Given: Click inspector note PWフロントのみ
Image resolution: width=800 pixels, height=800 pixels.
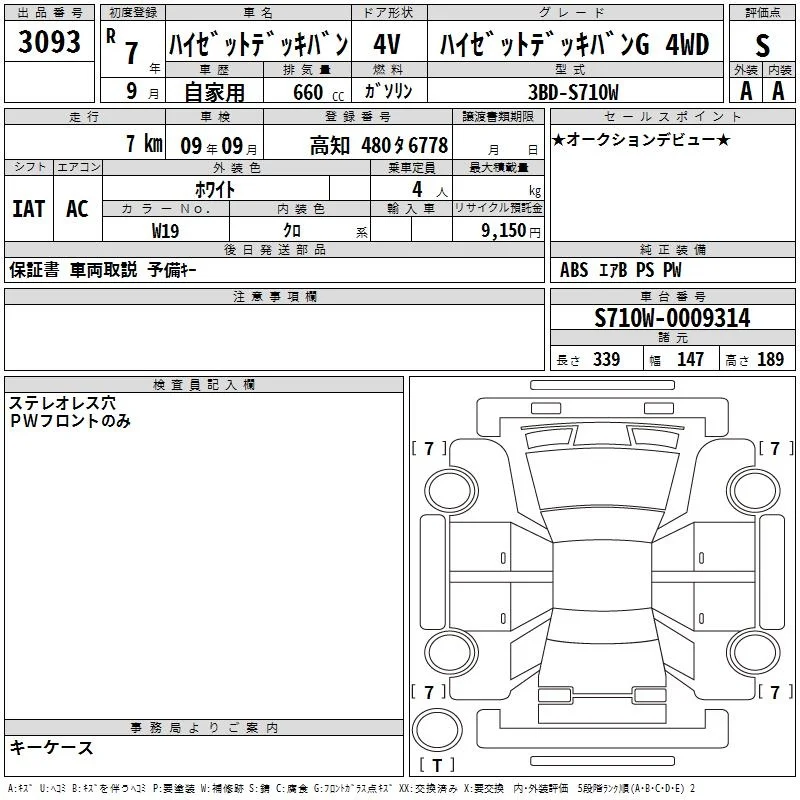Looking at the screenshot, I should coord(70,421).
